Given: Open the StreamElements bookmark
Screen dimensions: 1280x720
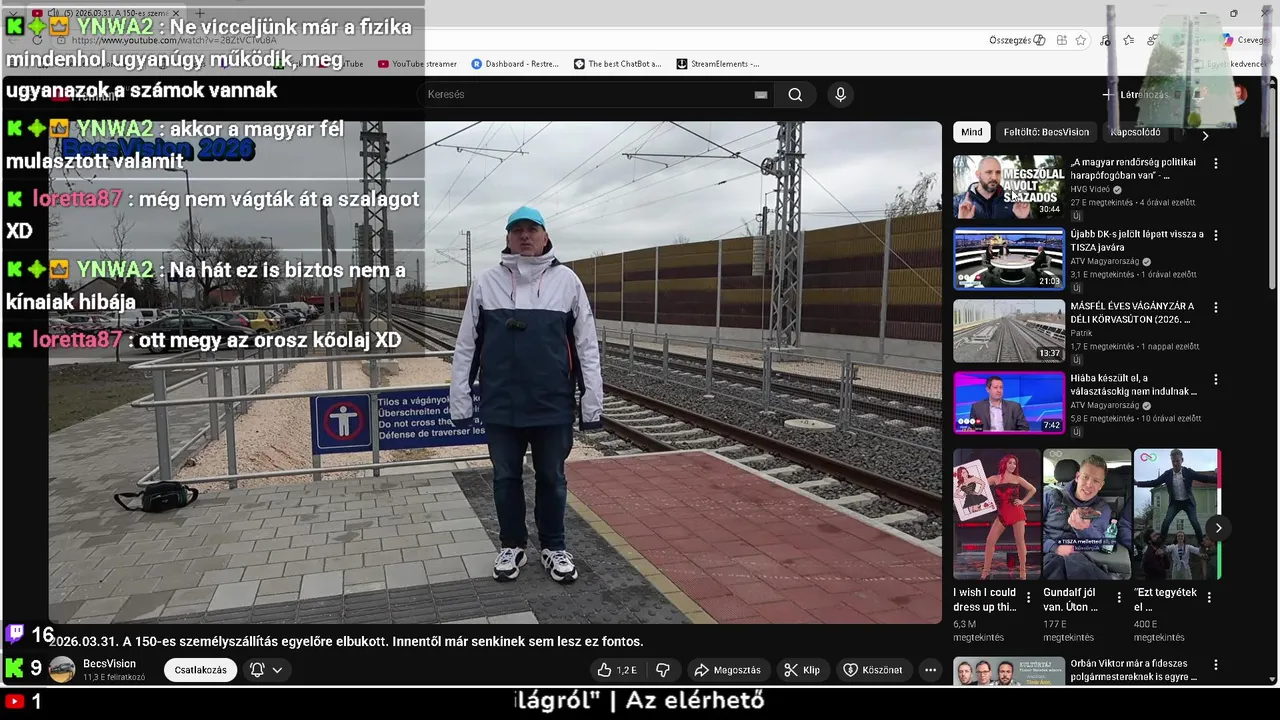Looking at the screenshot, I should (x=717, y=64).
